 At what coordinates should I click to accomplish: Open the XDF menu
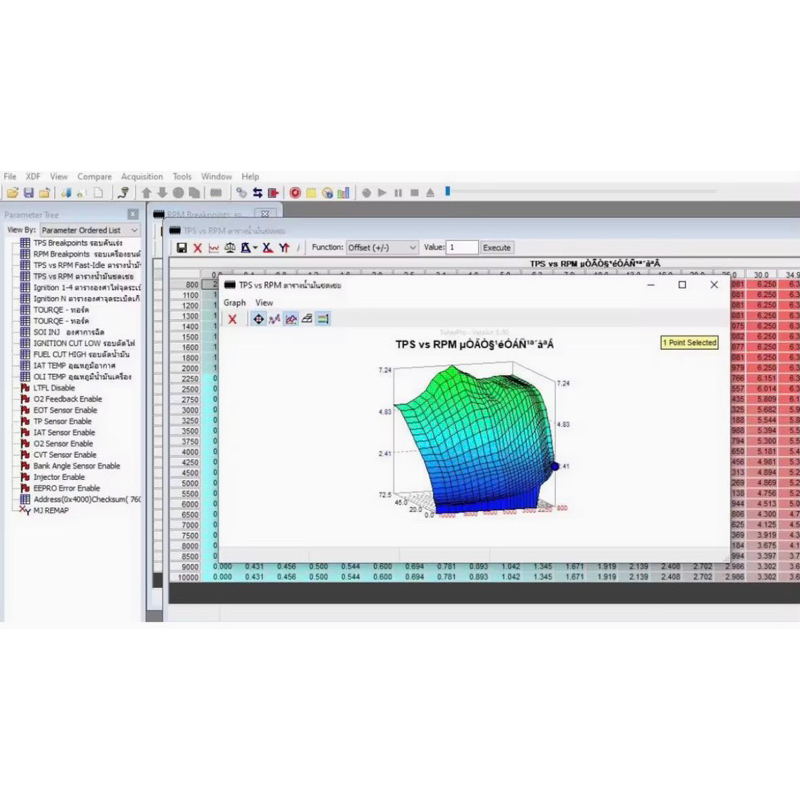(33, 177)
